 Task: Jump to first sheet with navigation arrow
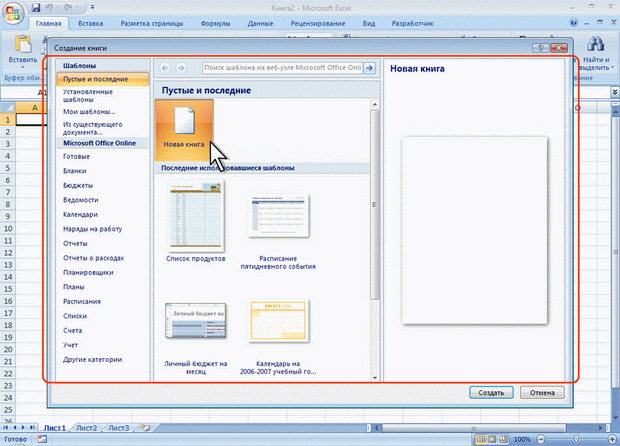(x=6, y=427)
